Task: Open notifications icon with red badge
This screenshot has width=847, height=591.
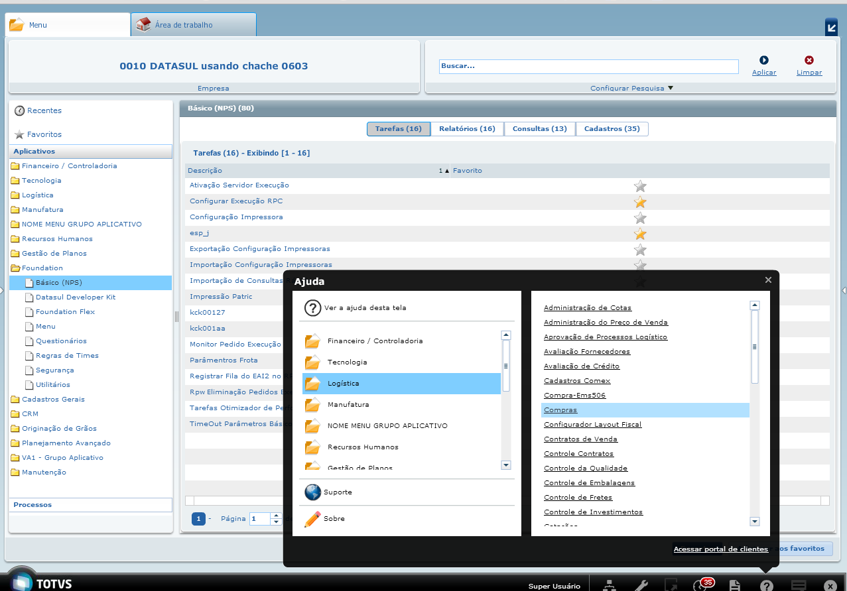Action: click(703, 584)
